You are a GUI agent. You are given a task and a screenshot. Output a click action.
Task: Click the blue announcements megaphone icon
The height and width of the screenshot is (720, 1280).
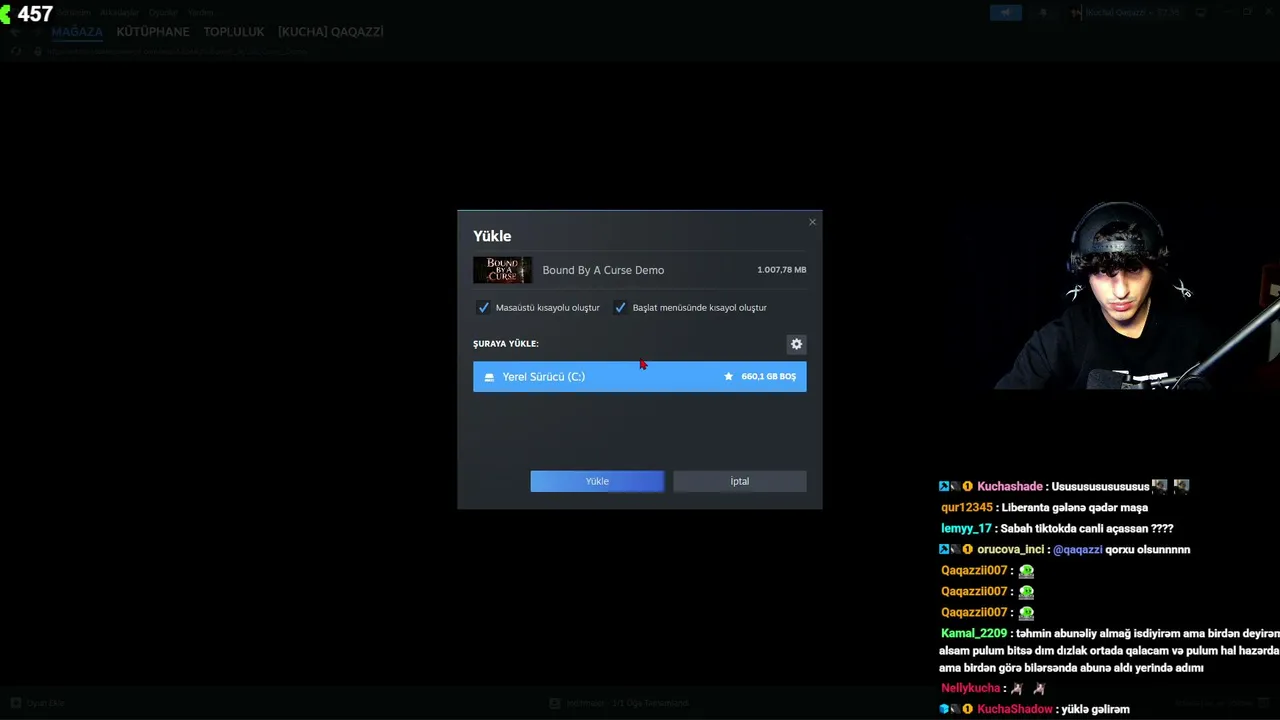(1006, 13)
